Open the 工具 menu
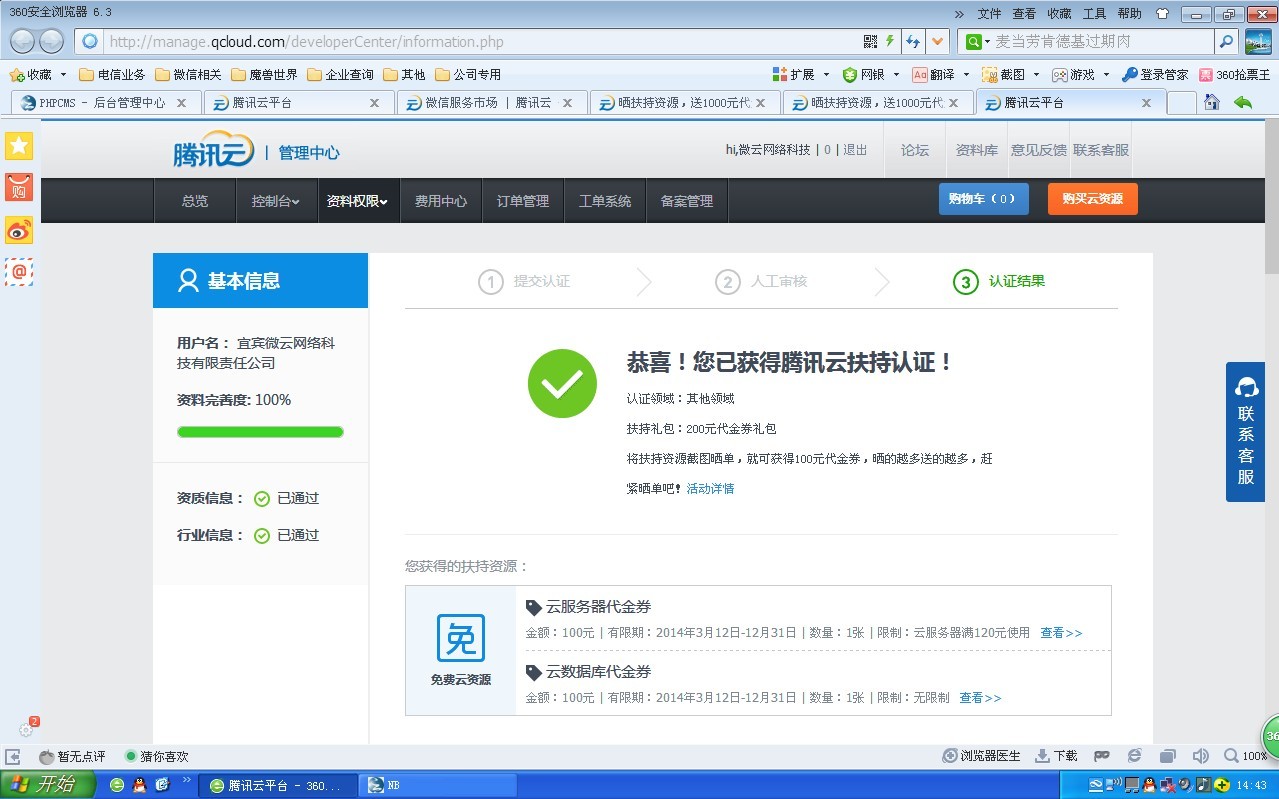 coord(1095,14)
